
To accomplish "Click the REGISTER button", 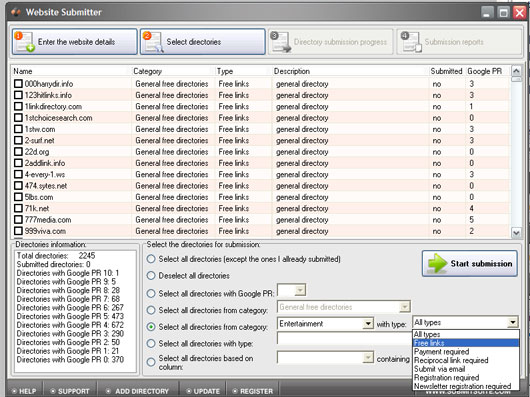I will pos(252,391).
